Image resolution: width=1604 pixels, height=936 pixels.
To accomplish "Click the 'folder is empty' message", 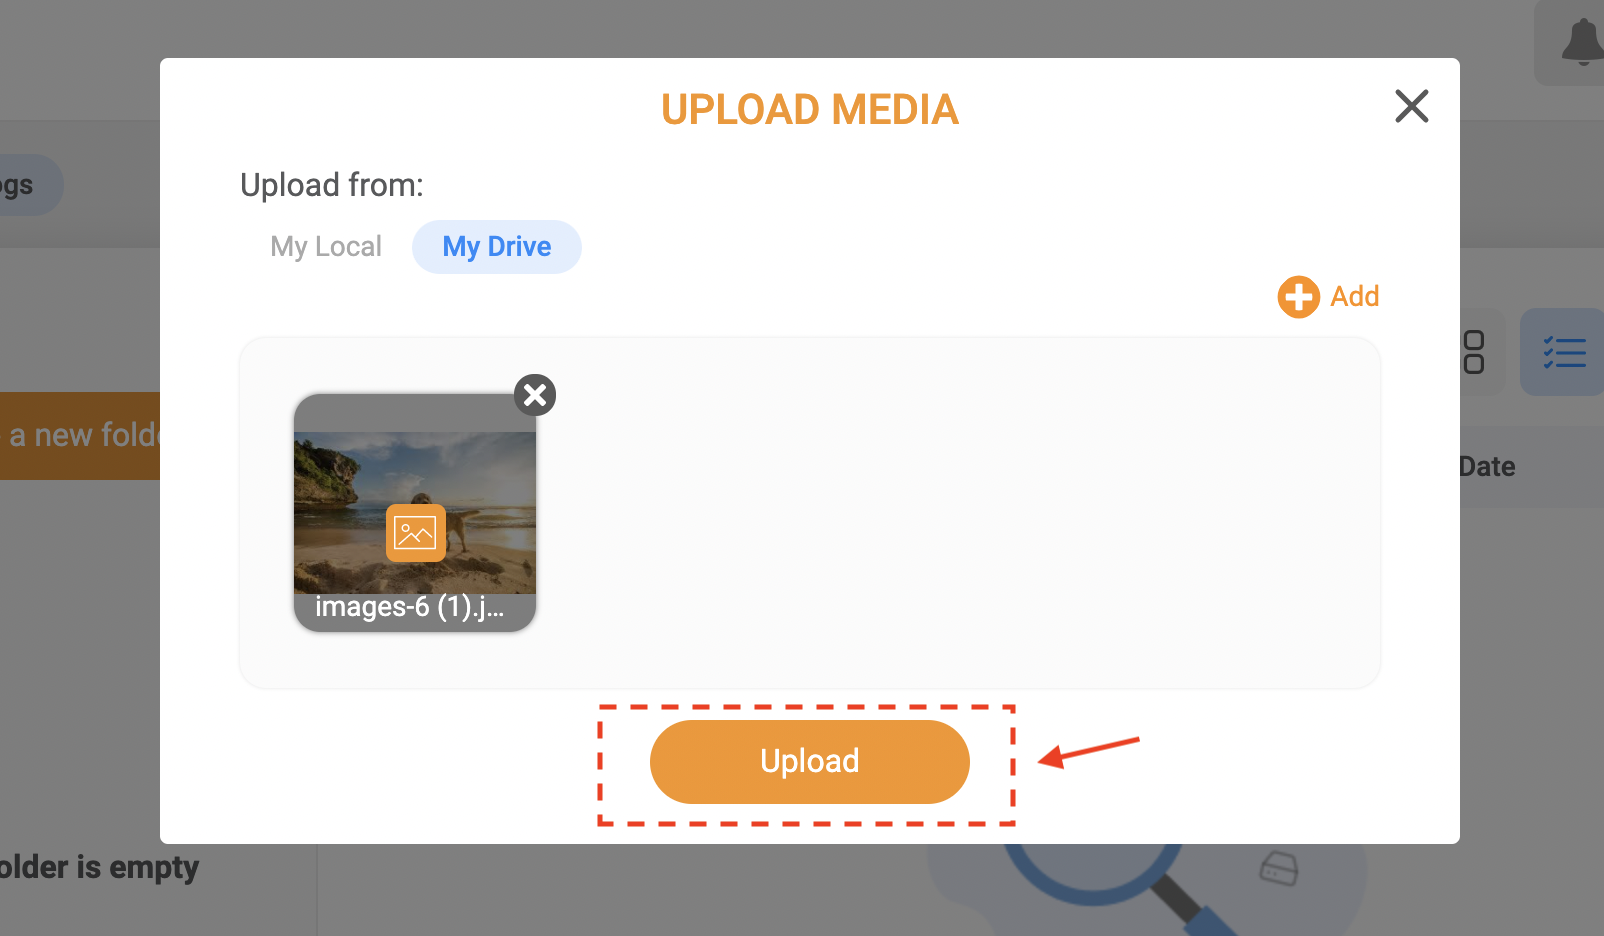I will (x=99, y=867).
